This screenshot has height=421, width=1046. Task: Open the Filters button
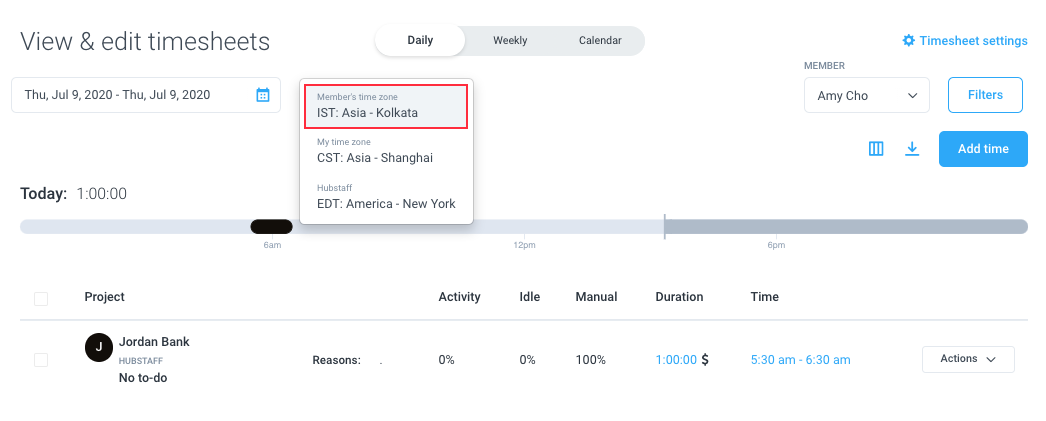click(985, 95)
